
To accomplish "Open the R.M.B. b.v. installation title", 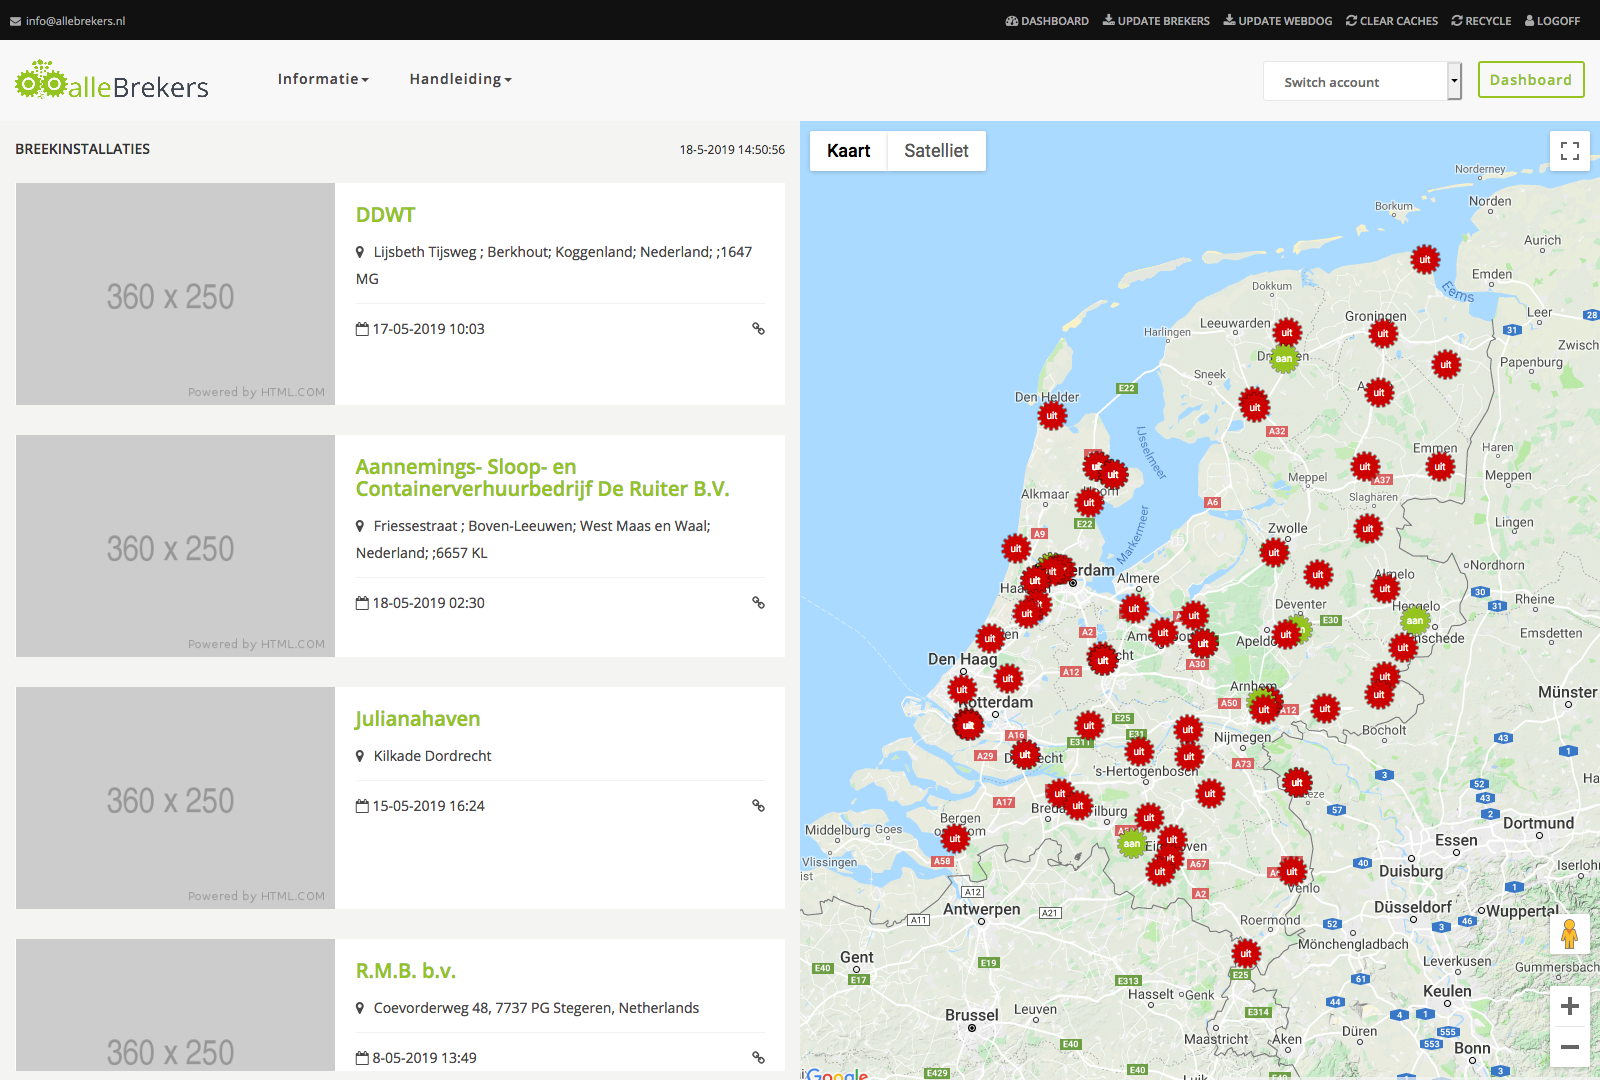I will (x=406, y=971).
